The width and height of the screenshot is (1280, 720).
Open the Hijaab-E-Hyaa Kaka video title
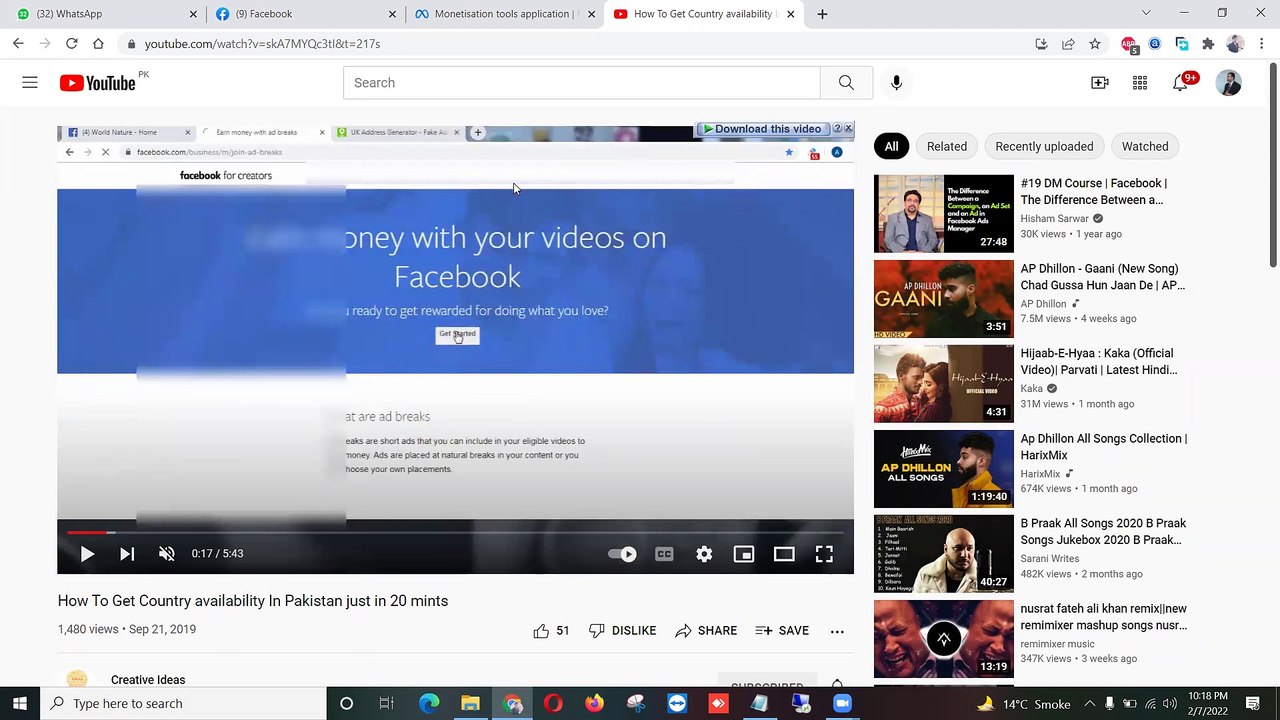click(1099, 361)
